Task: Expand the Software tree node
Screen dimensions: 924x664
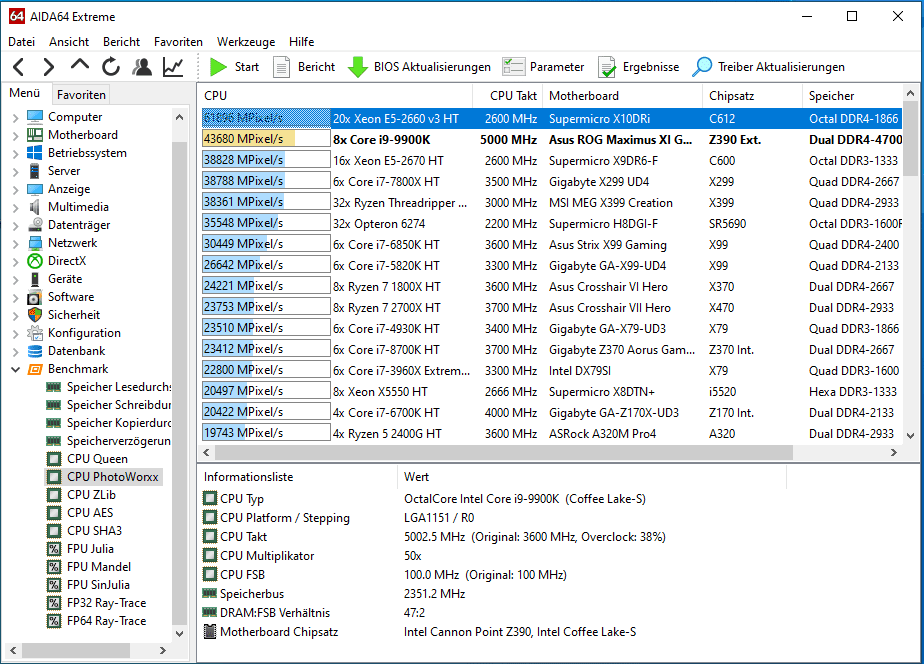Action: (15, 298)
